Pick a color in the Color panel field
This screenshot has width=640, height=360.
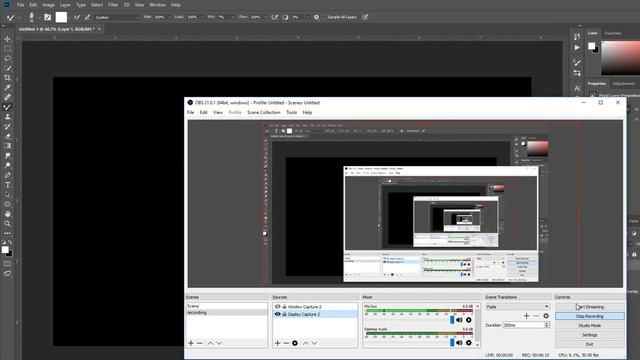(x=620, y=58)
